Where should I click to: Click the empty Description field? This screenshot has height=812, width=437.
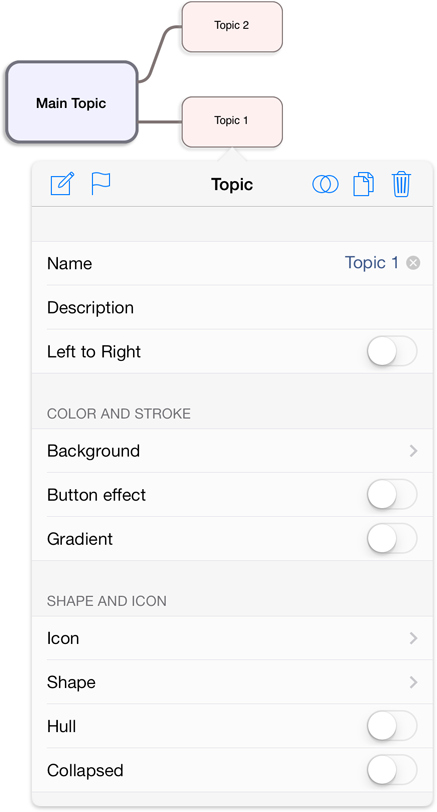coord(232,308)
